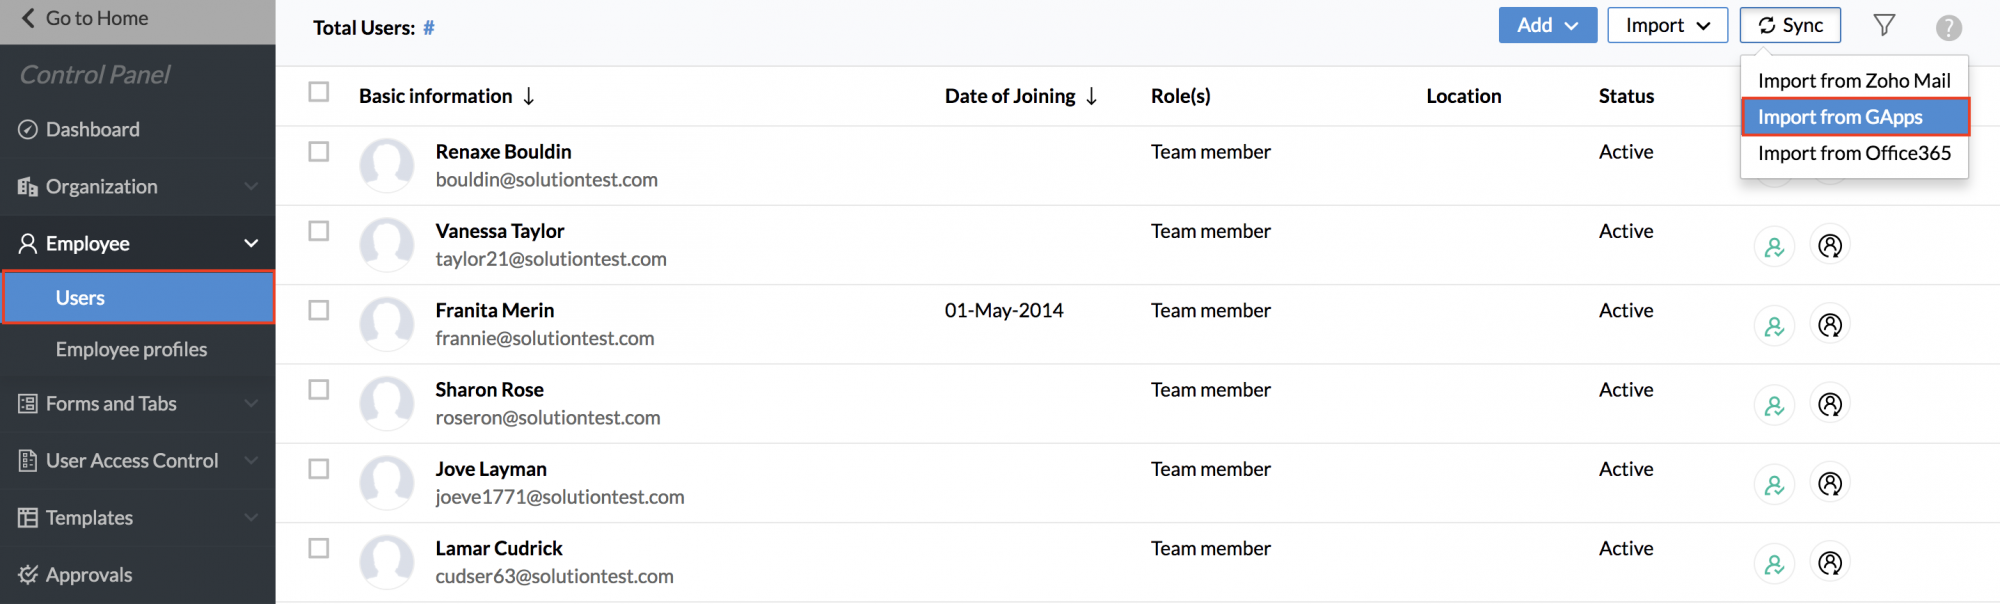This screenshot has width=2000, height=604.
Task: Sort by Date of Joining arrow
Action: [1092, 96]
